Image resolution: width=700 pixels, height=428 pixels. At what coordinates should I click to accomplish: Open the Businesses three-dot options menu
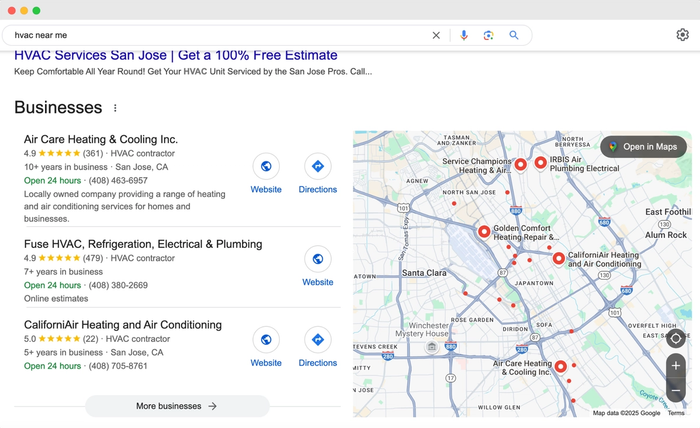[x=115, y=108]
